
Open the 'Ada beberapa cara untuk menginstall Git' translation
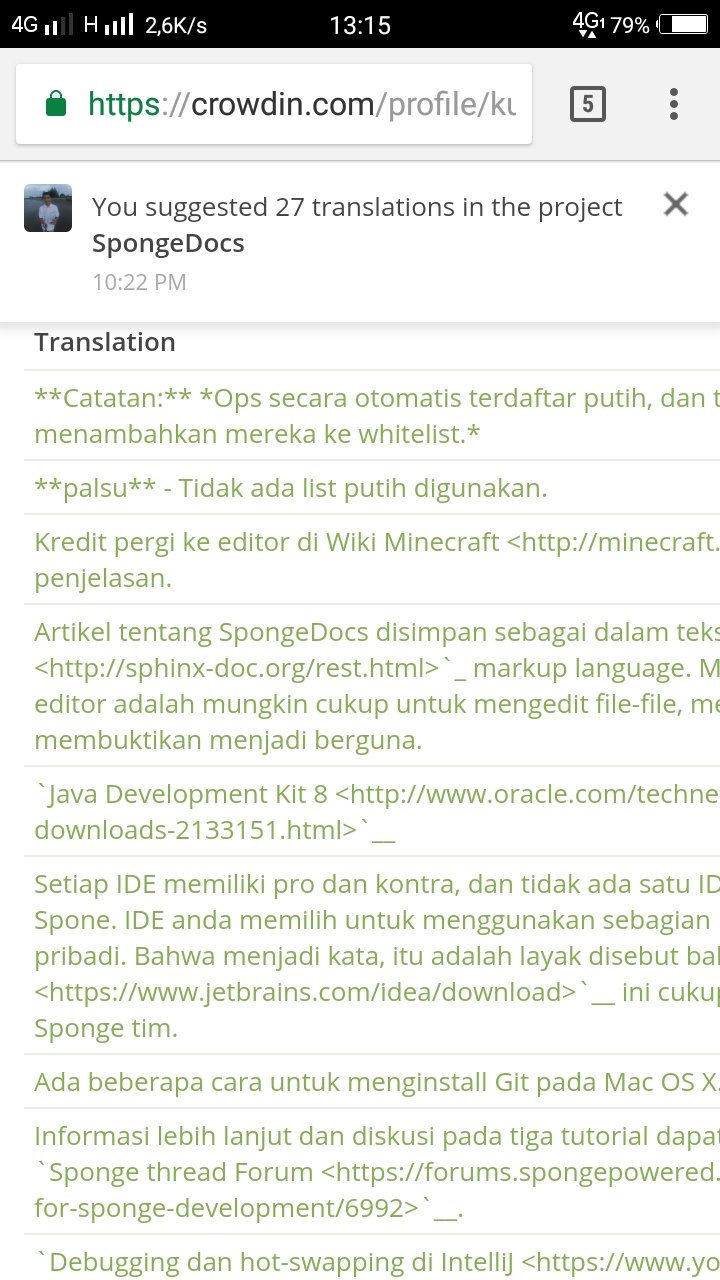(x=372, y=1082)
